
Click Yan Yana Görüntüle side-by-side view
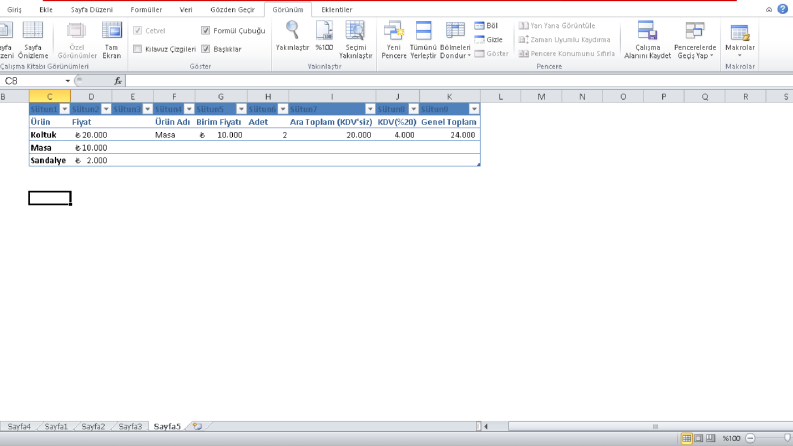click(557, 25)
